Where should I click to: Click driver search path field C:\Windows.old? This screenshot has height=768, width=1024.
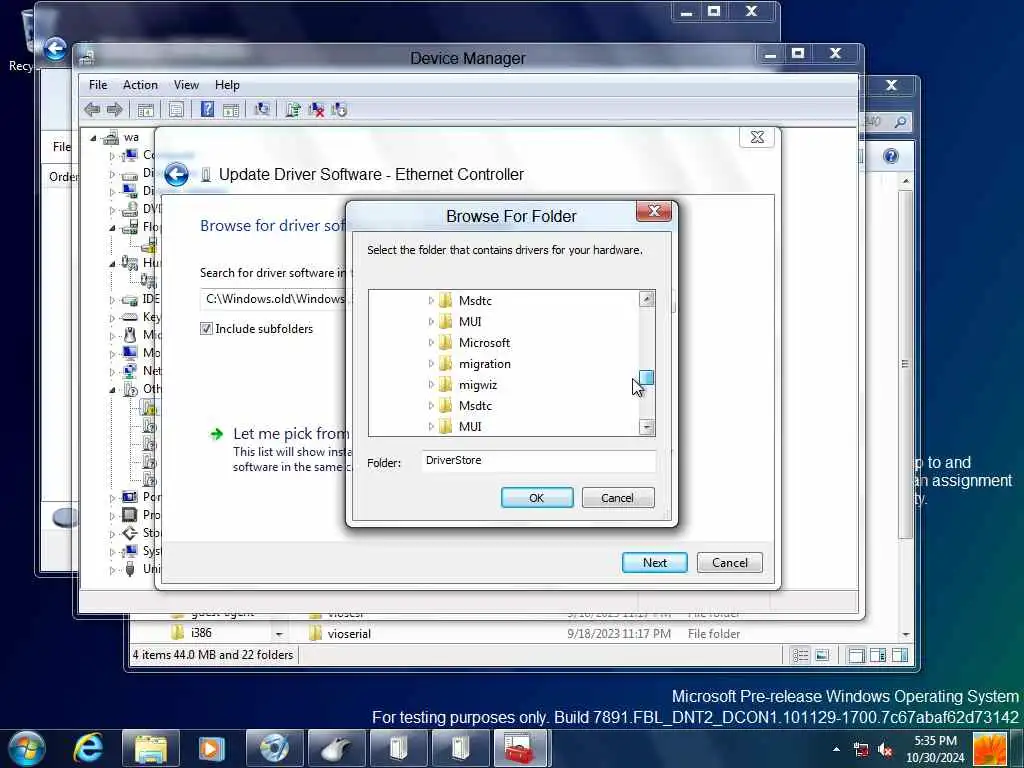pyautogui.click(x=278, y=299)
